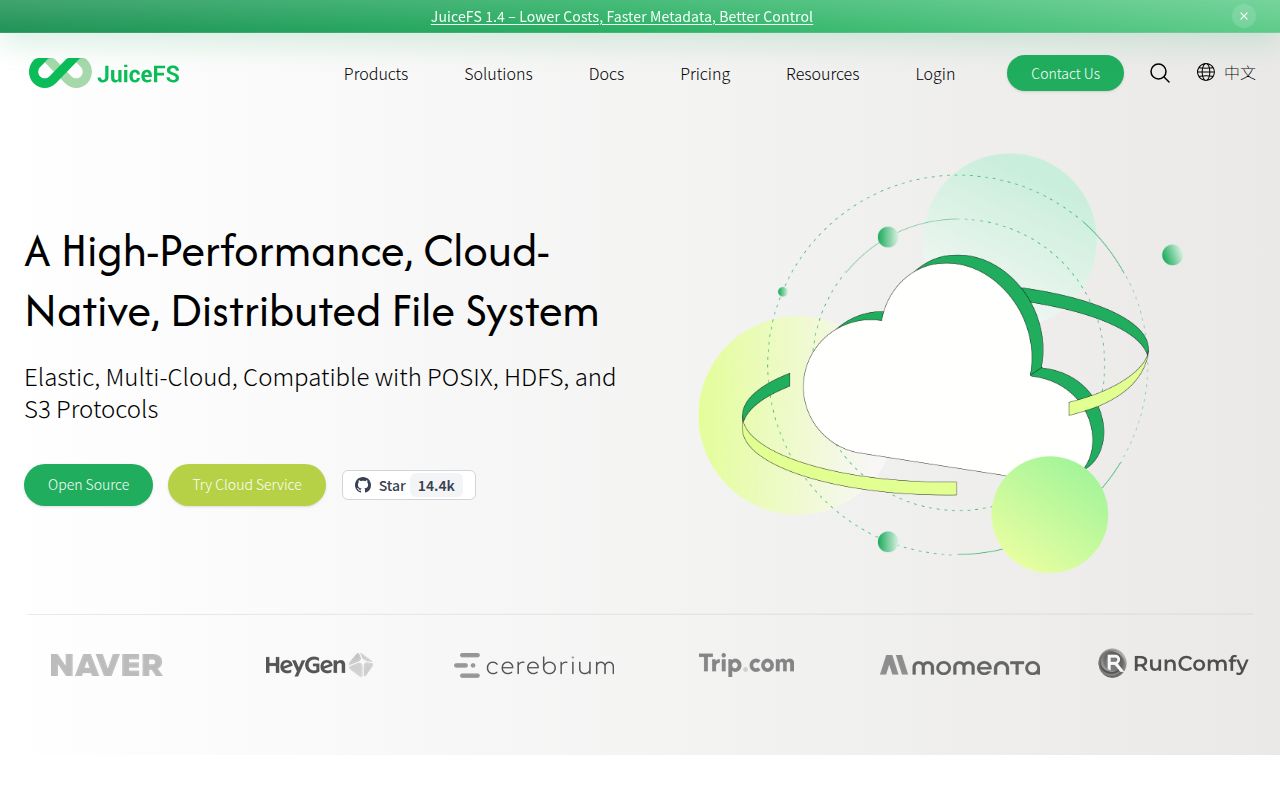
Task: Open the Solutions menu
Action: pyautogui.click(x=498, y=74)
